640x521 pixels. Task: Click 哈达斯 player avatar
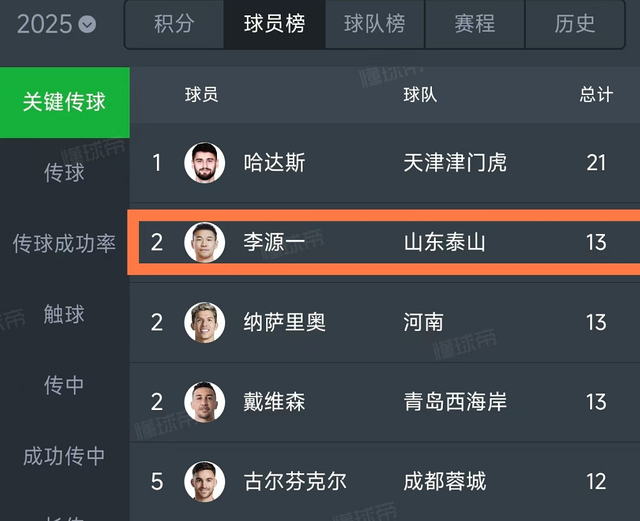205,162
